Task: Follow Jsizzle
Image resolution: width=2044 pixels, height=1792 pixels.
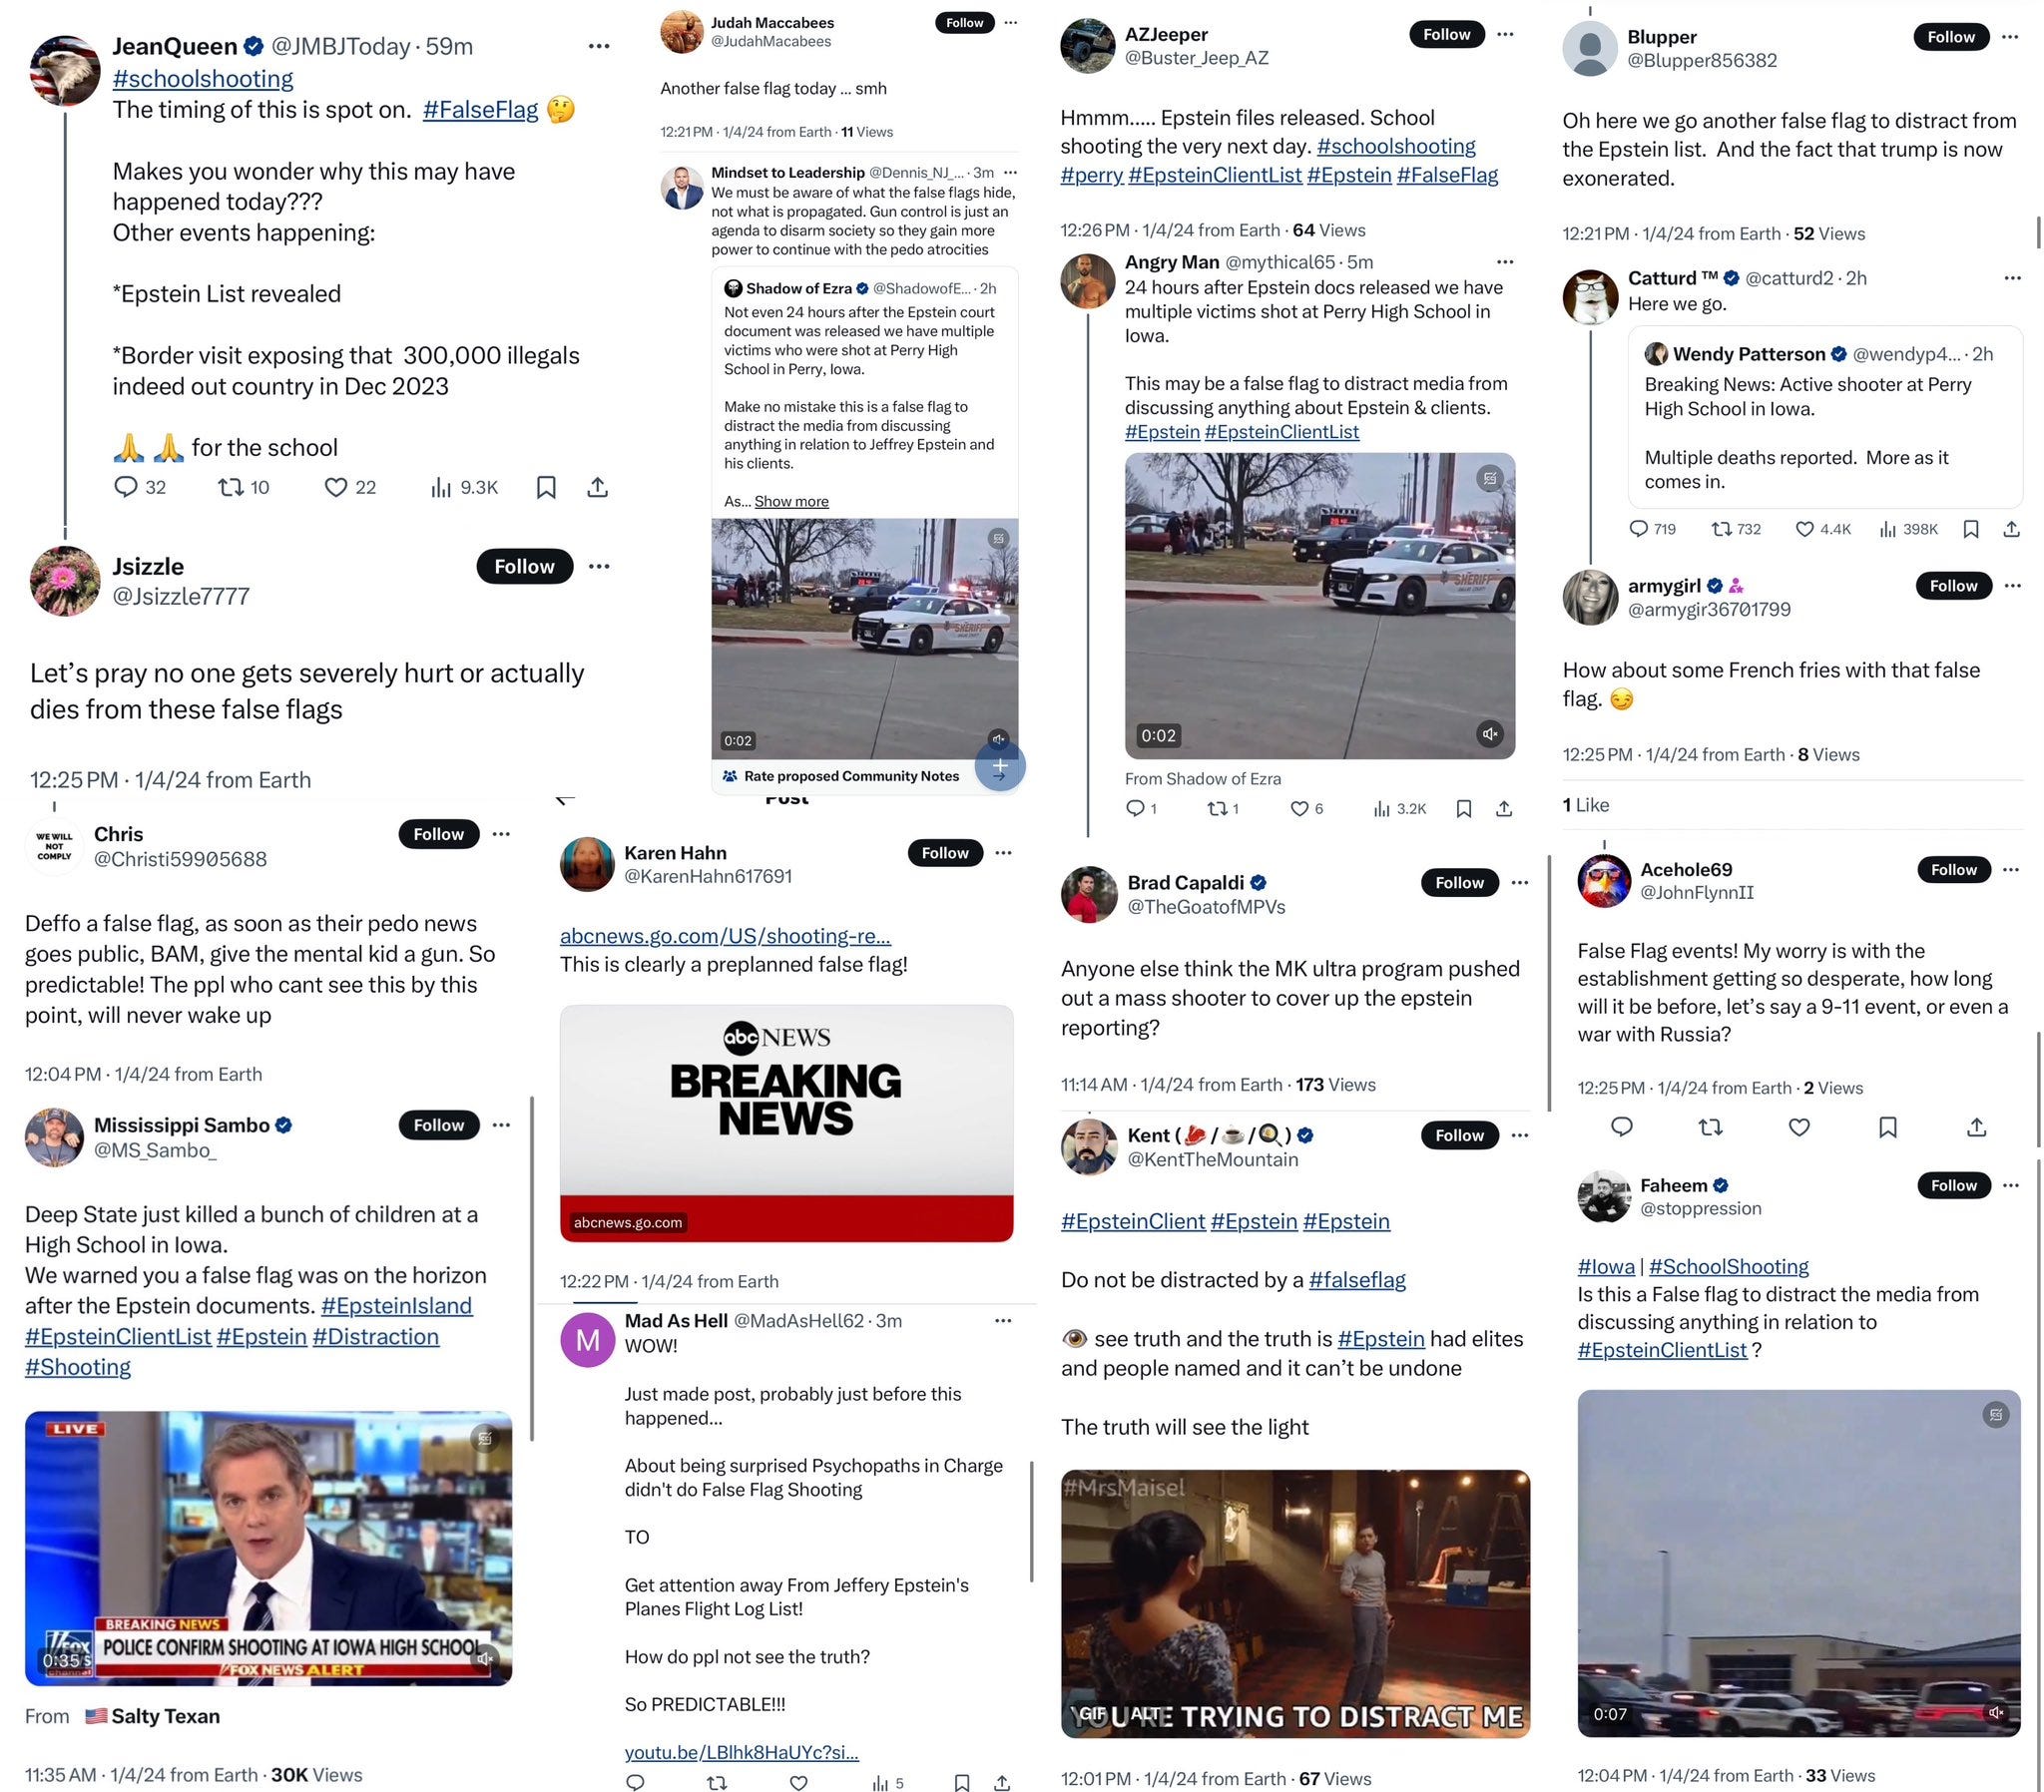Action: click(524, 566)
